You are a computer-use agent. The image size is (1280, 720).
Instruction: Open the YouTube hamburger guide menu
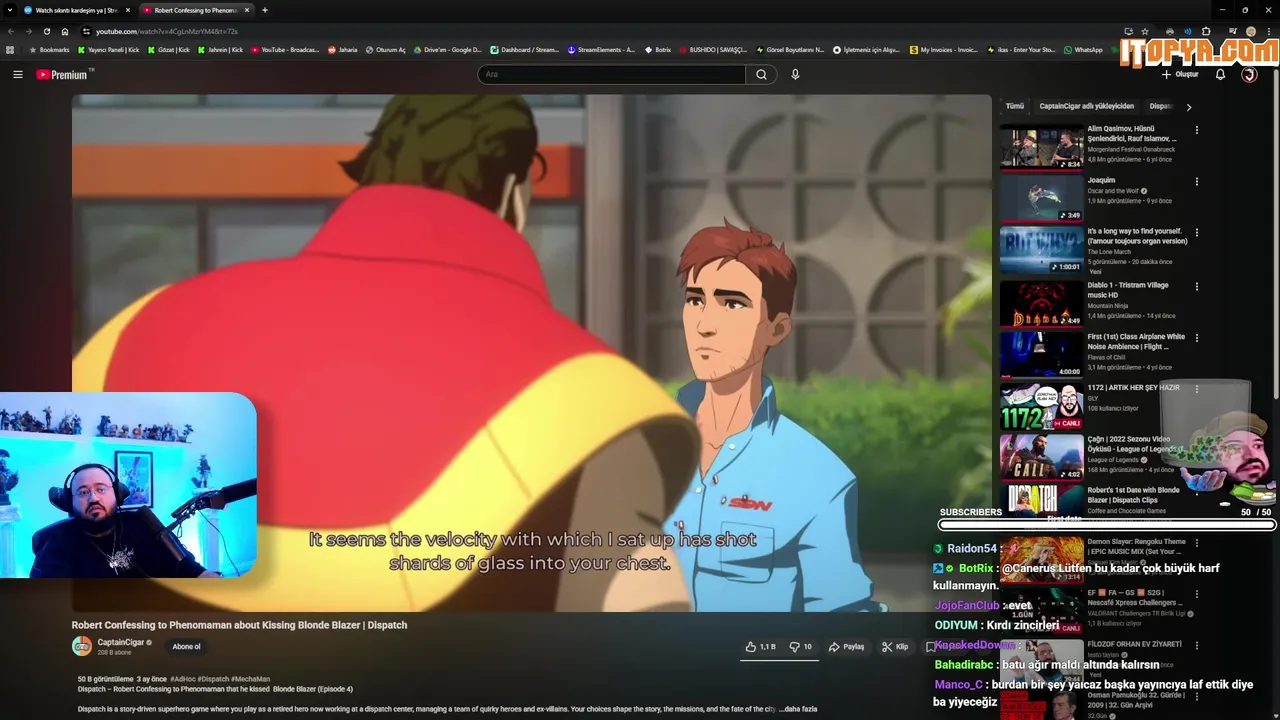pos(17,74)
